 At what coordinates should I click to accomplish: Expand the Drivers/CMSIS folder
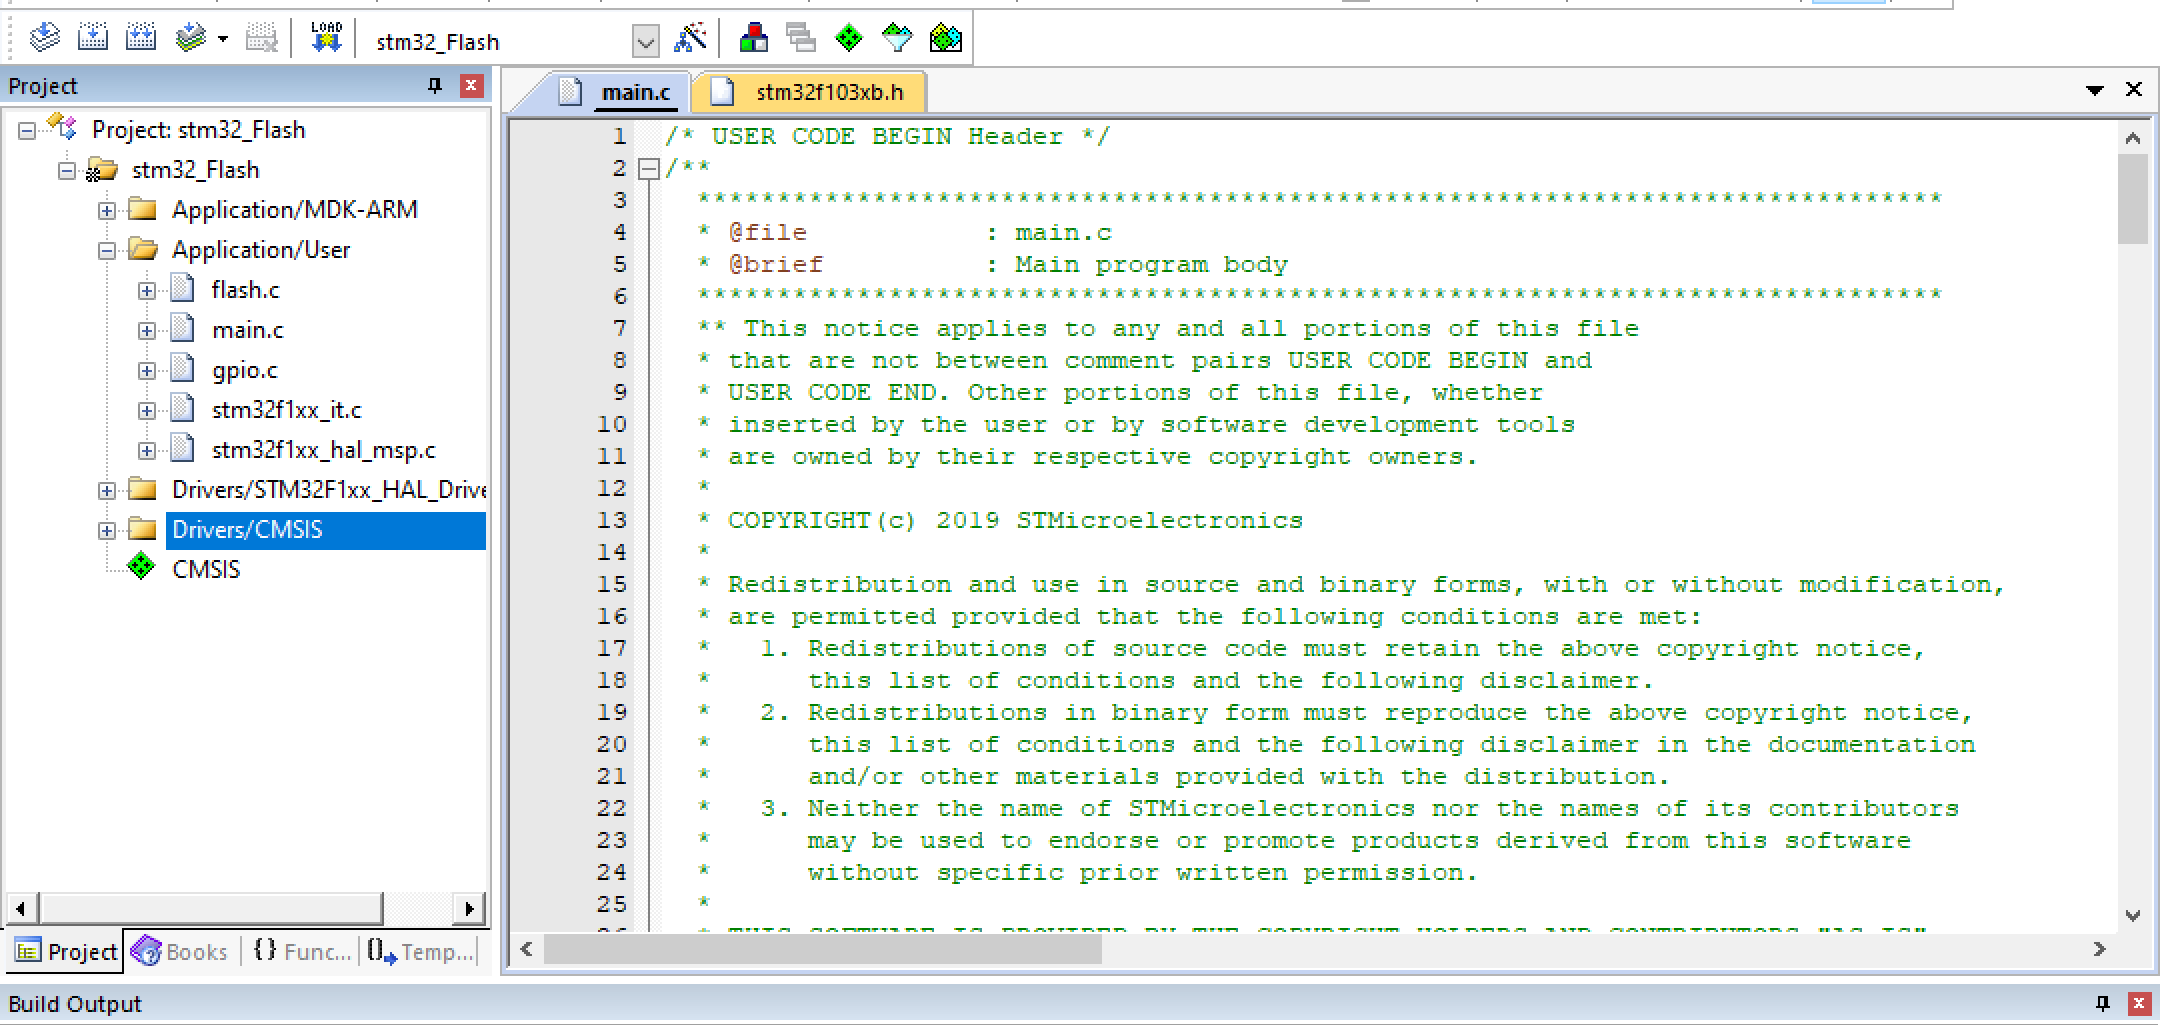pyautogui.click(x=107, y=530)
